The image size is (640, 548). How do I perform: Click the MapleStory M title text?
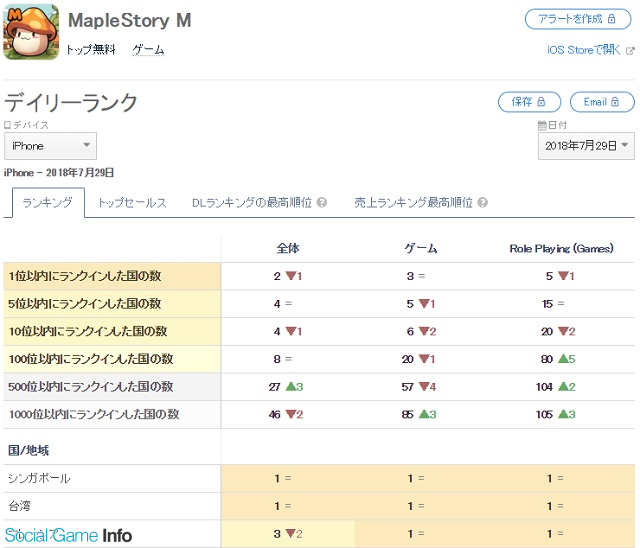click(x=130, y=20)
